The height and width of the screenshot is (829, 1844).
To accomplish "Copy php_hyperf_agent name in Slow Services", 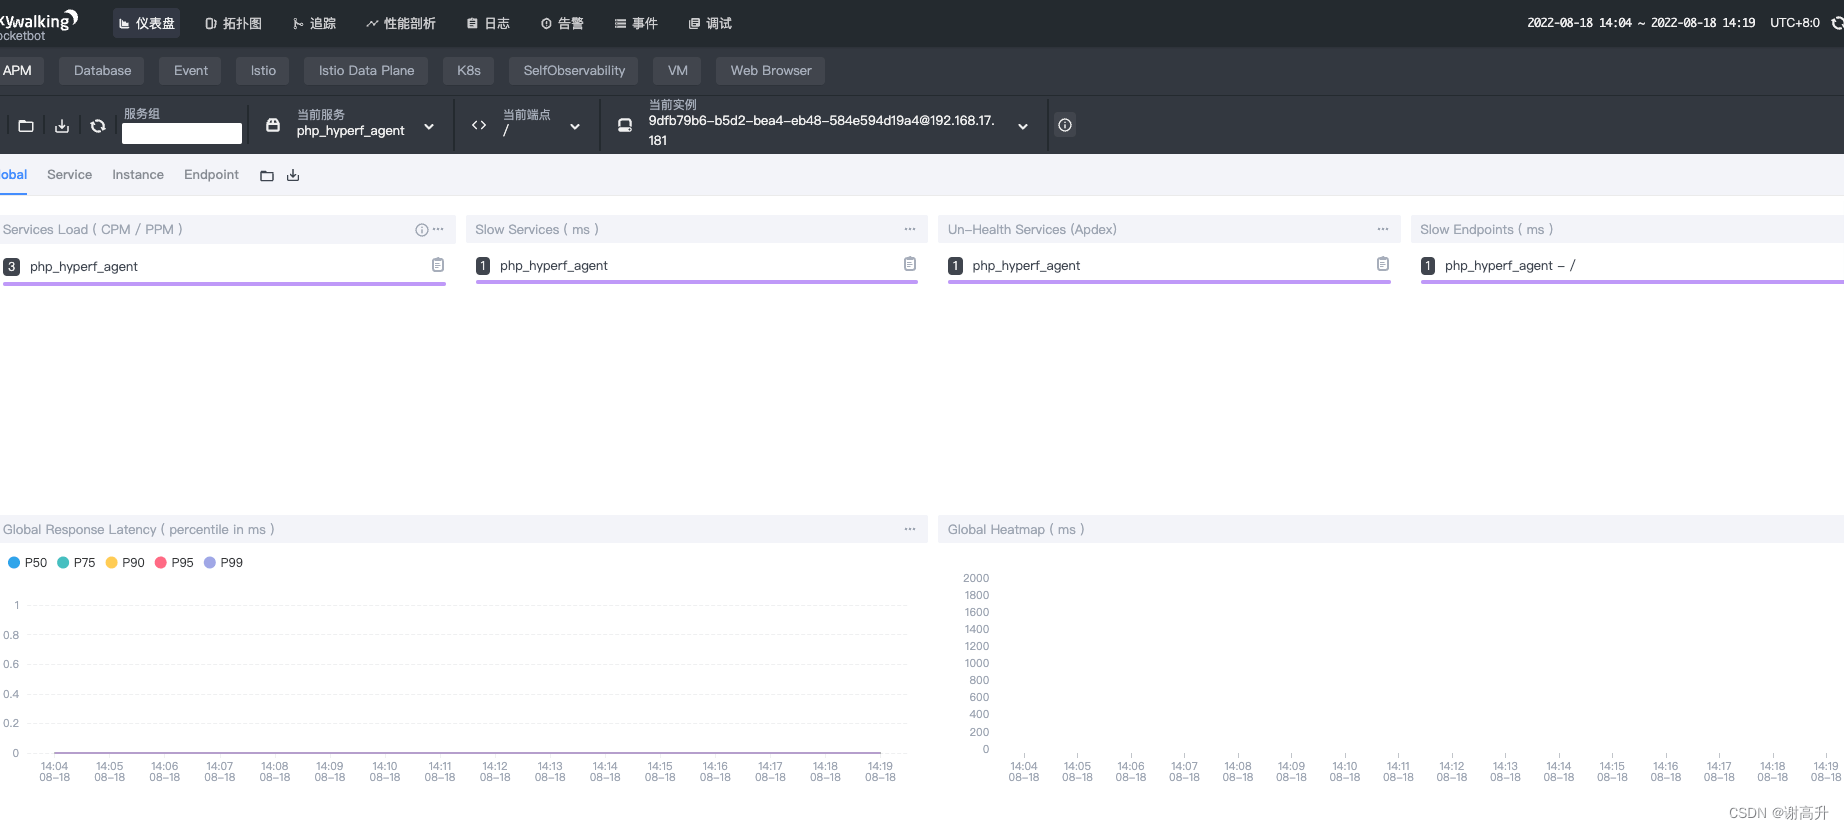I will [x=910, y=264].
